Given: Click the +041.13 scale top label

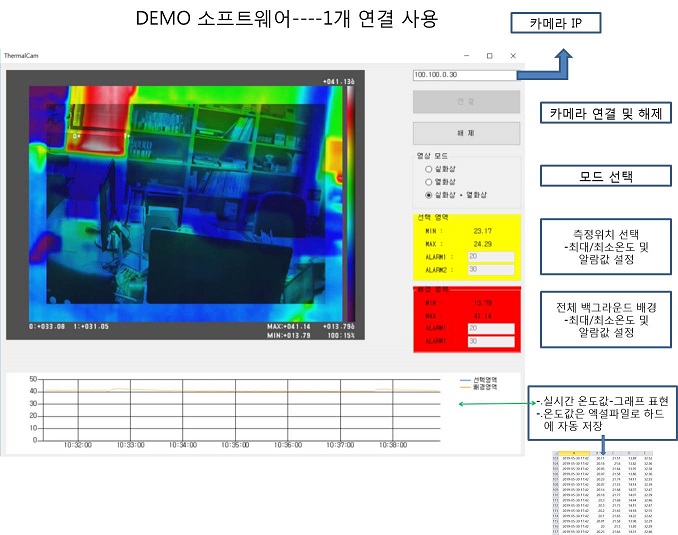Looking at the screenshot, I should click(x=339, y=81).
